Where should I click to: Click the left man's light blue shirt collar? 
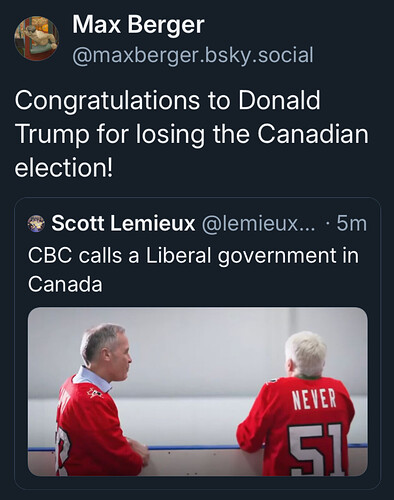[x=92, y=379]
